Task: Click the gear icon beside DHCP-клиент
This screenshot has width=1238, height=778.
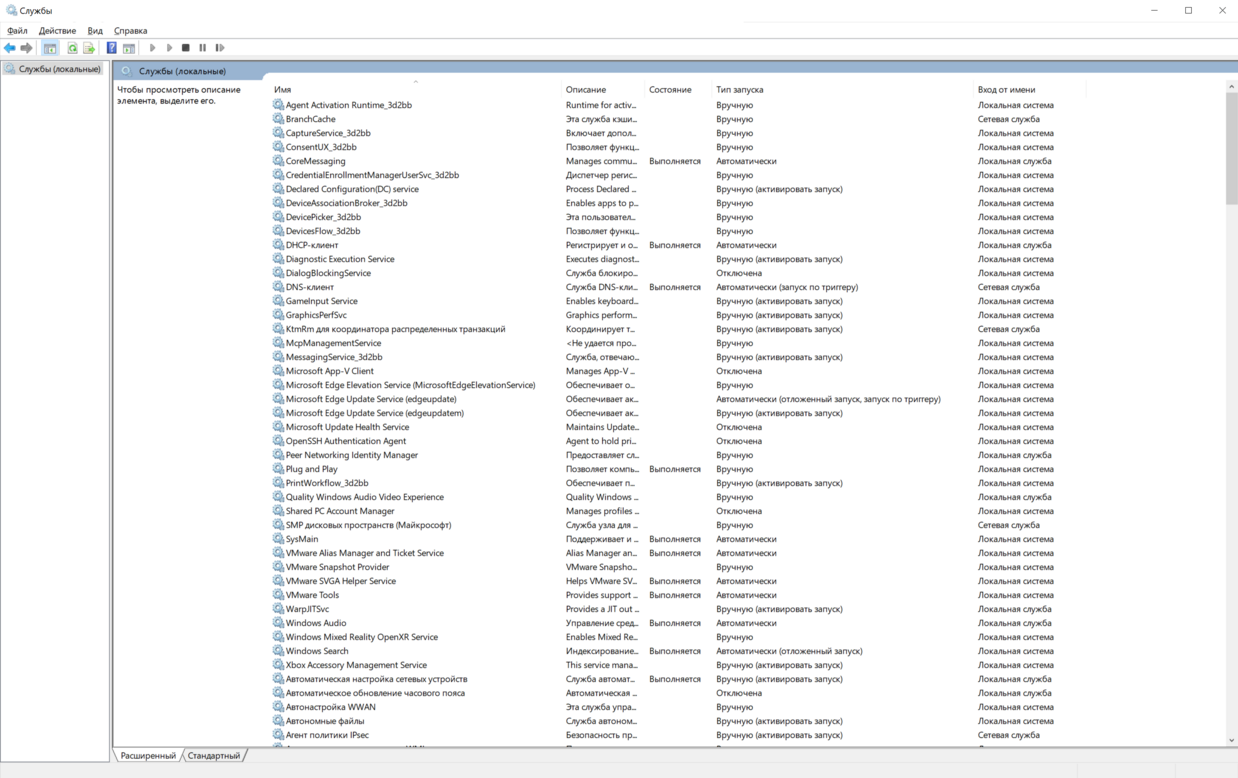Action: 278,245
